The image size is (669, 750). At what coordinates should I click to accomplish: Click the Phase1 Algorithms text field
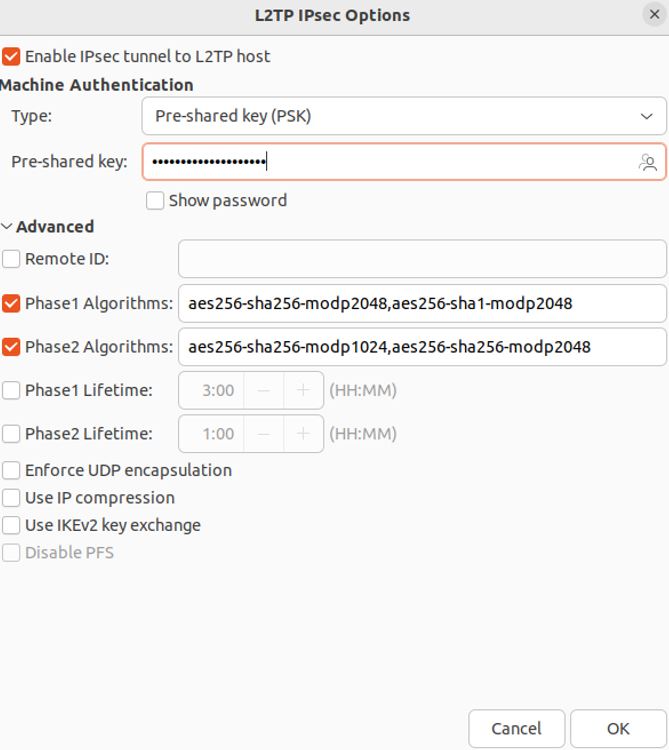[421, 303]
